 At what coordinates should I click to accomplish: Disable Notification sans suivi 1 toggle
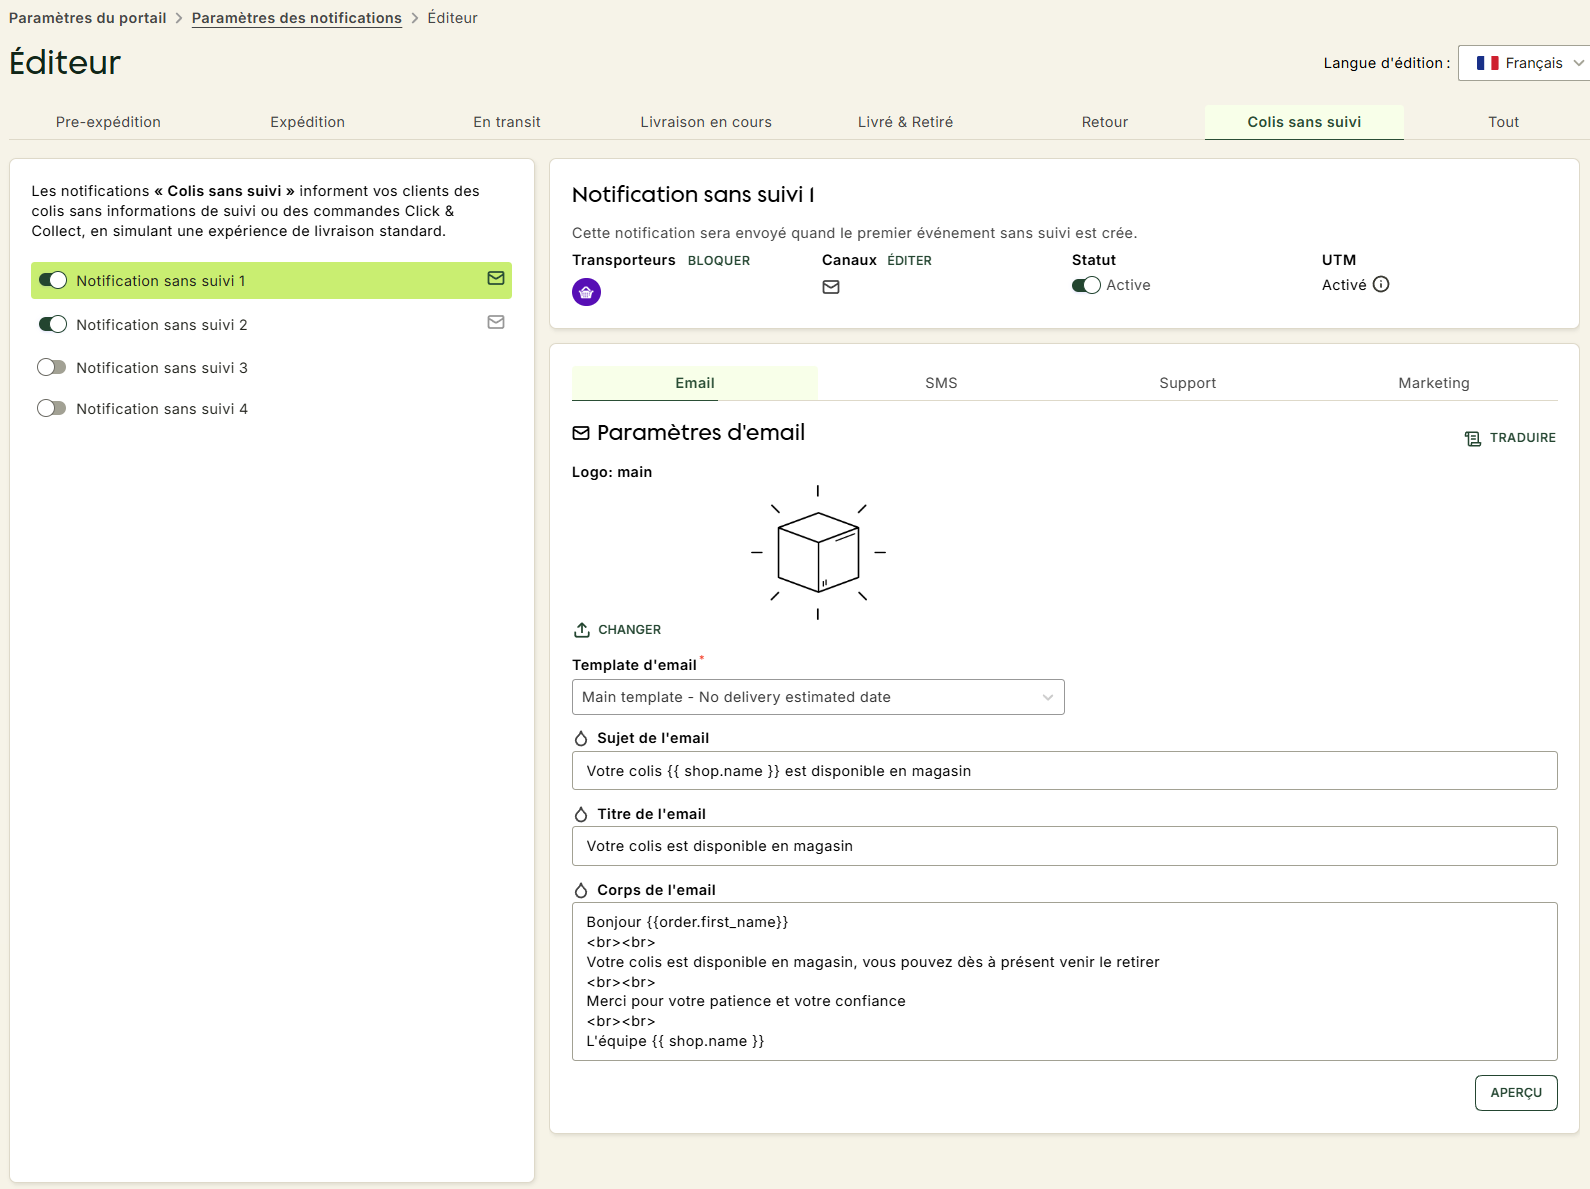[53, 280]
